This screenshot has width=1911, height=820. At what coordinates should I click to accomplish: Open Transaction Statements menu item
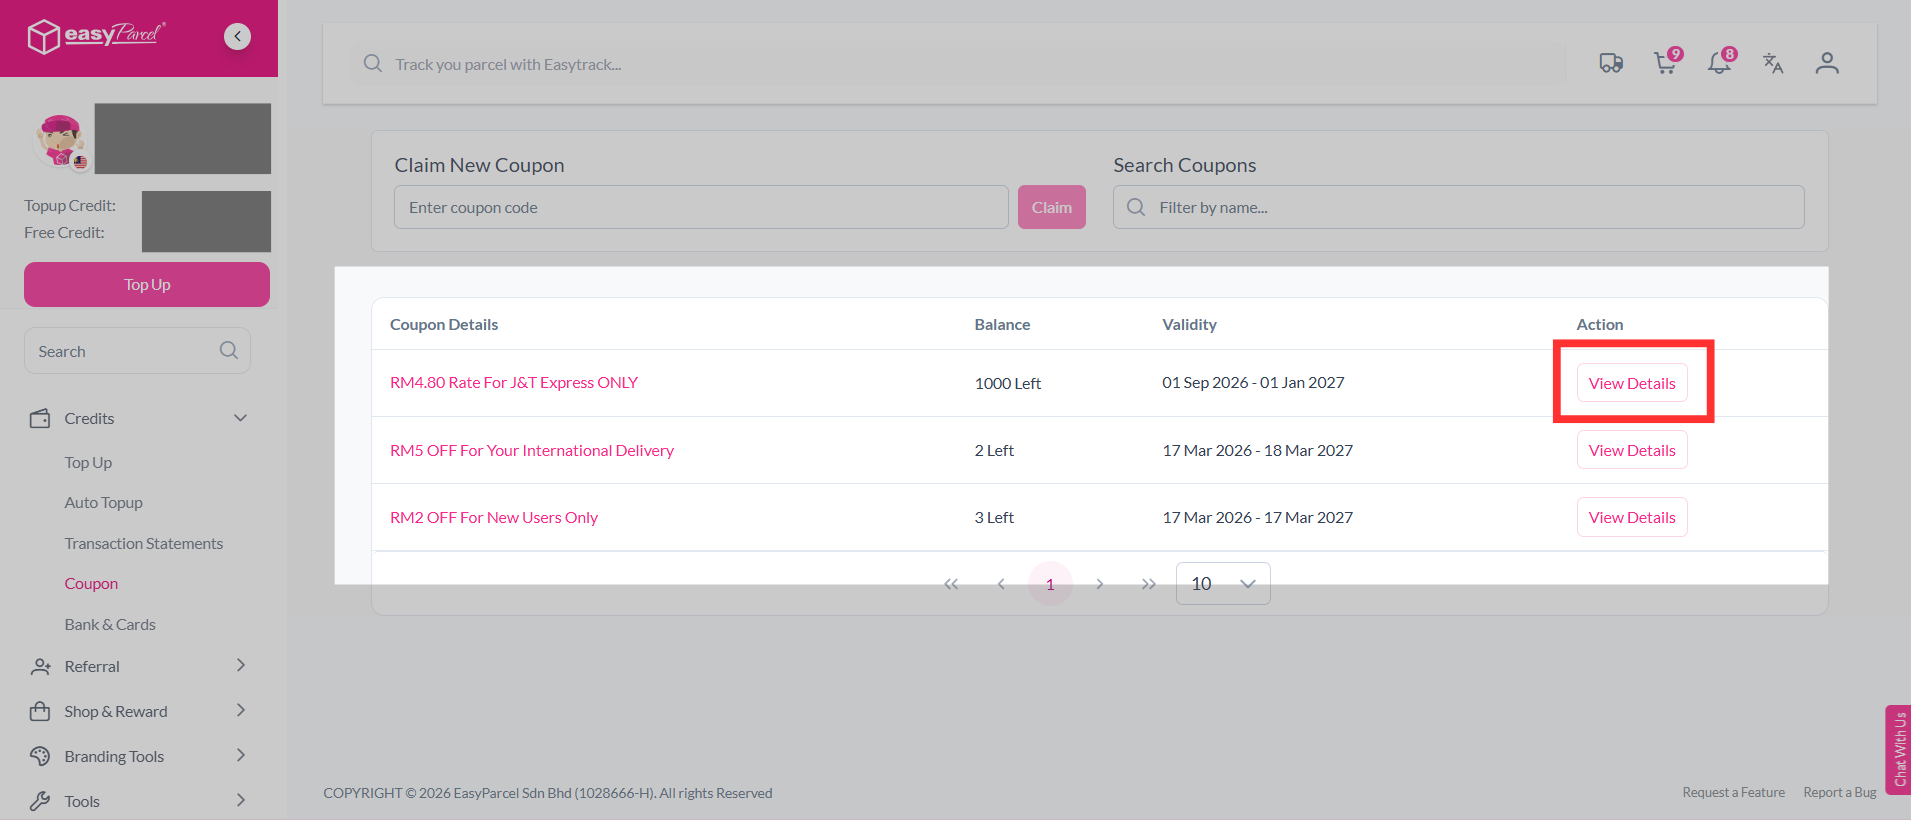coord(144,543)
